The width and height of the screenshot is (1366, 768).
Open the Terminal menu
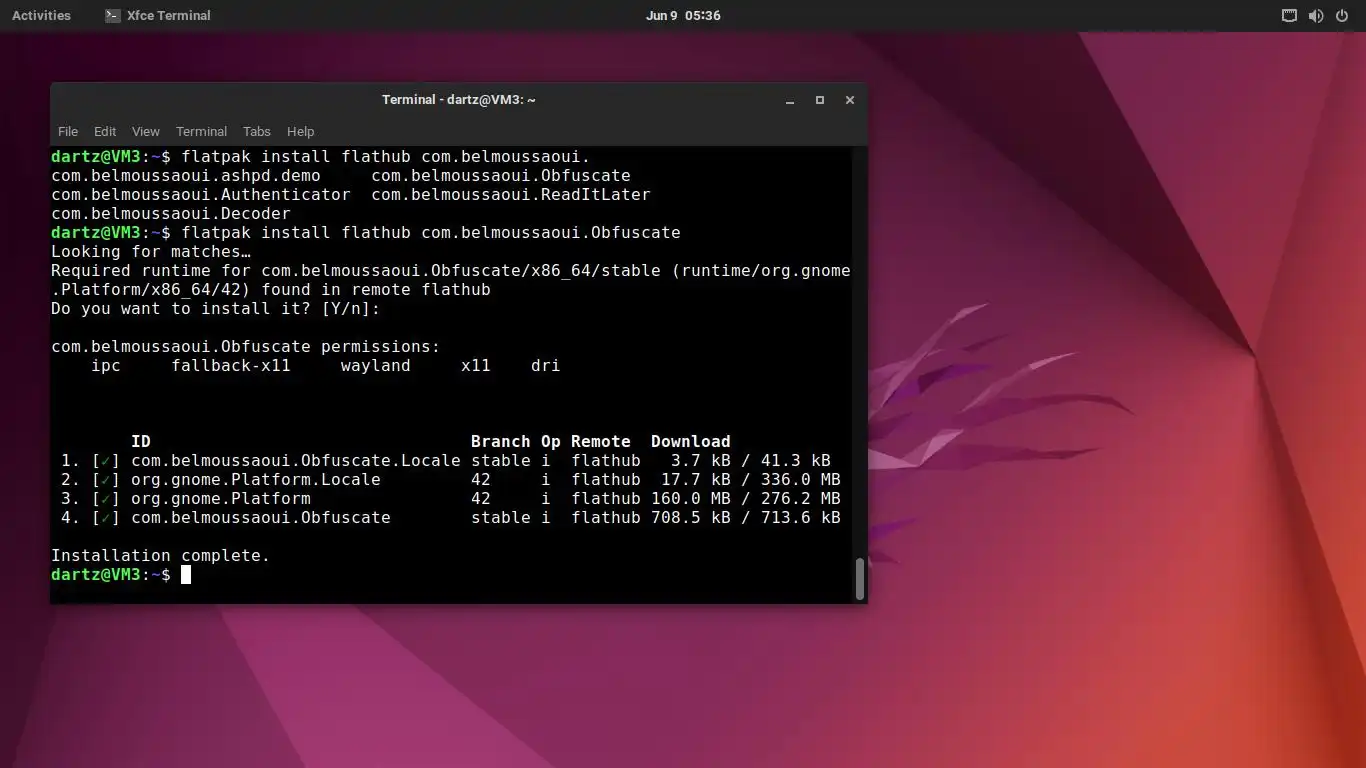[201, 131]
